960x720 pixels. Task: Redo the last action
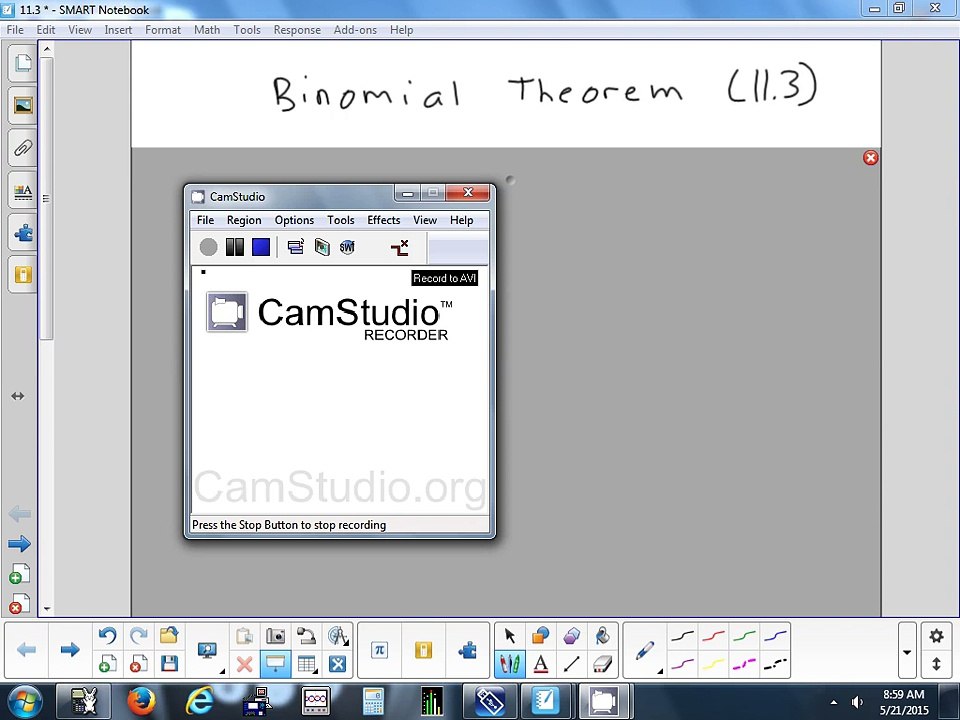click(x=139, y=636)
